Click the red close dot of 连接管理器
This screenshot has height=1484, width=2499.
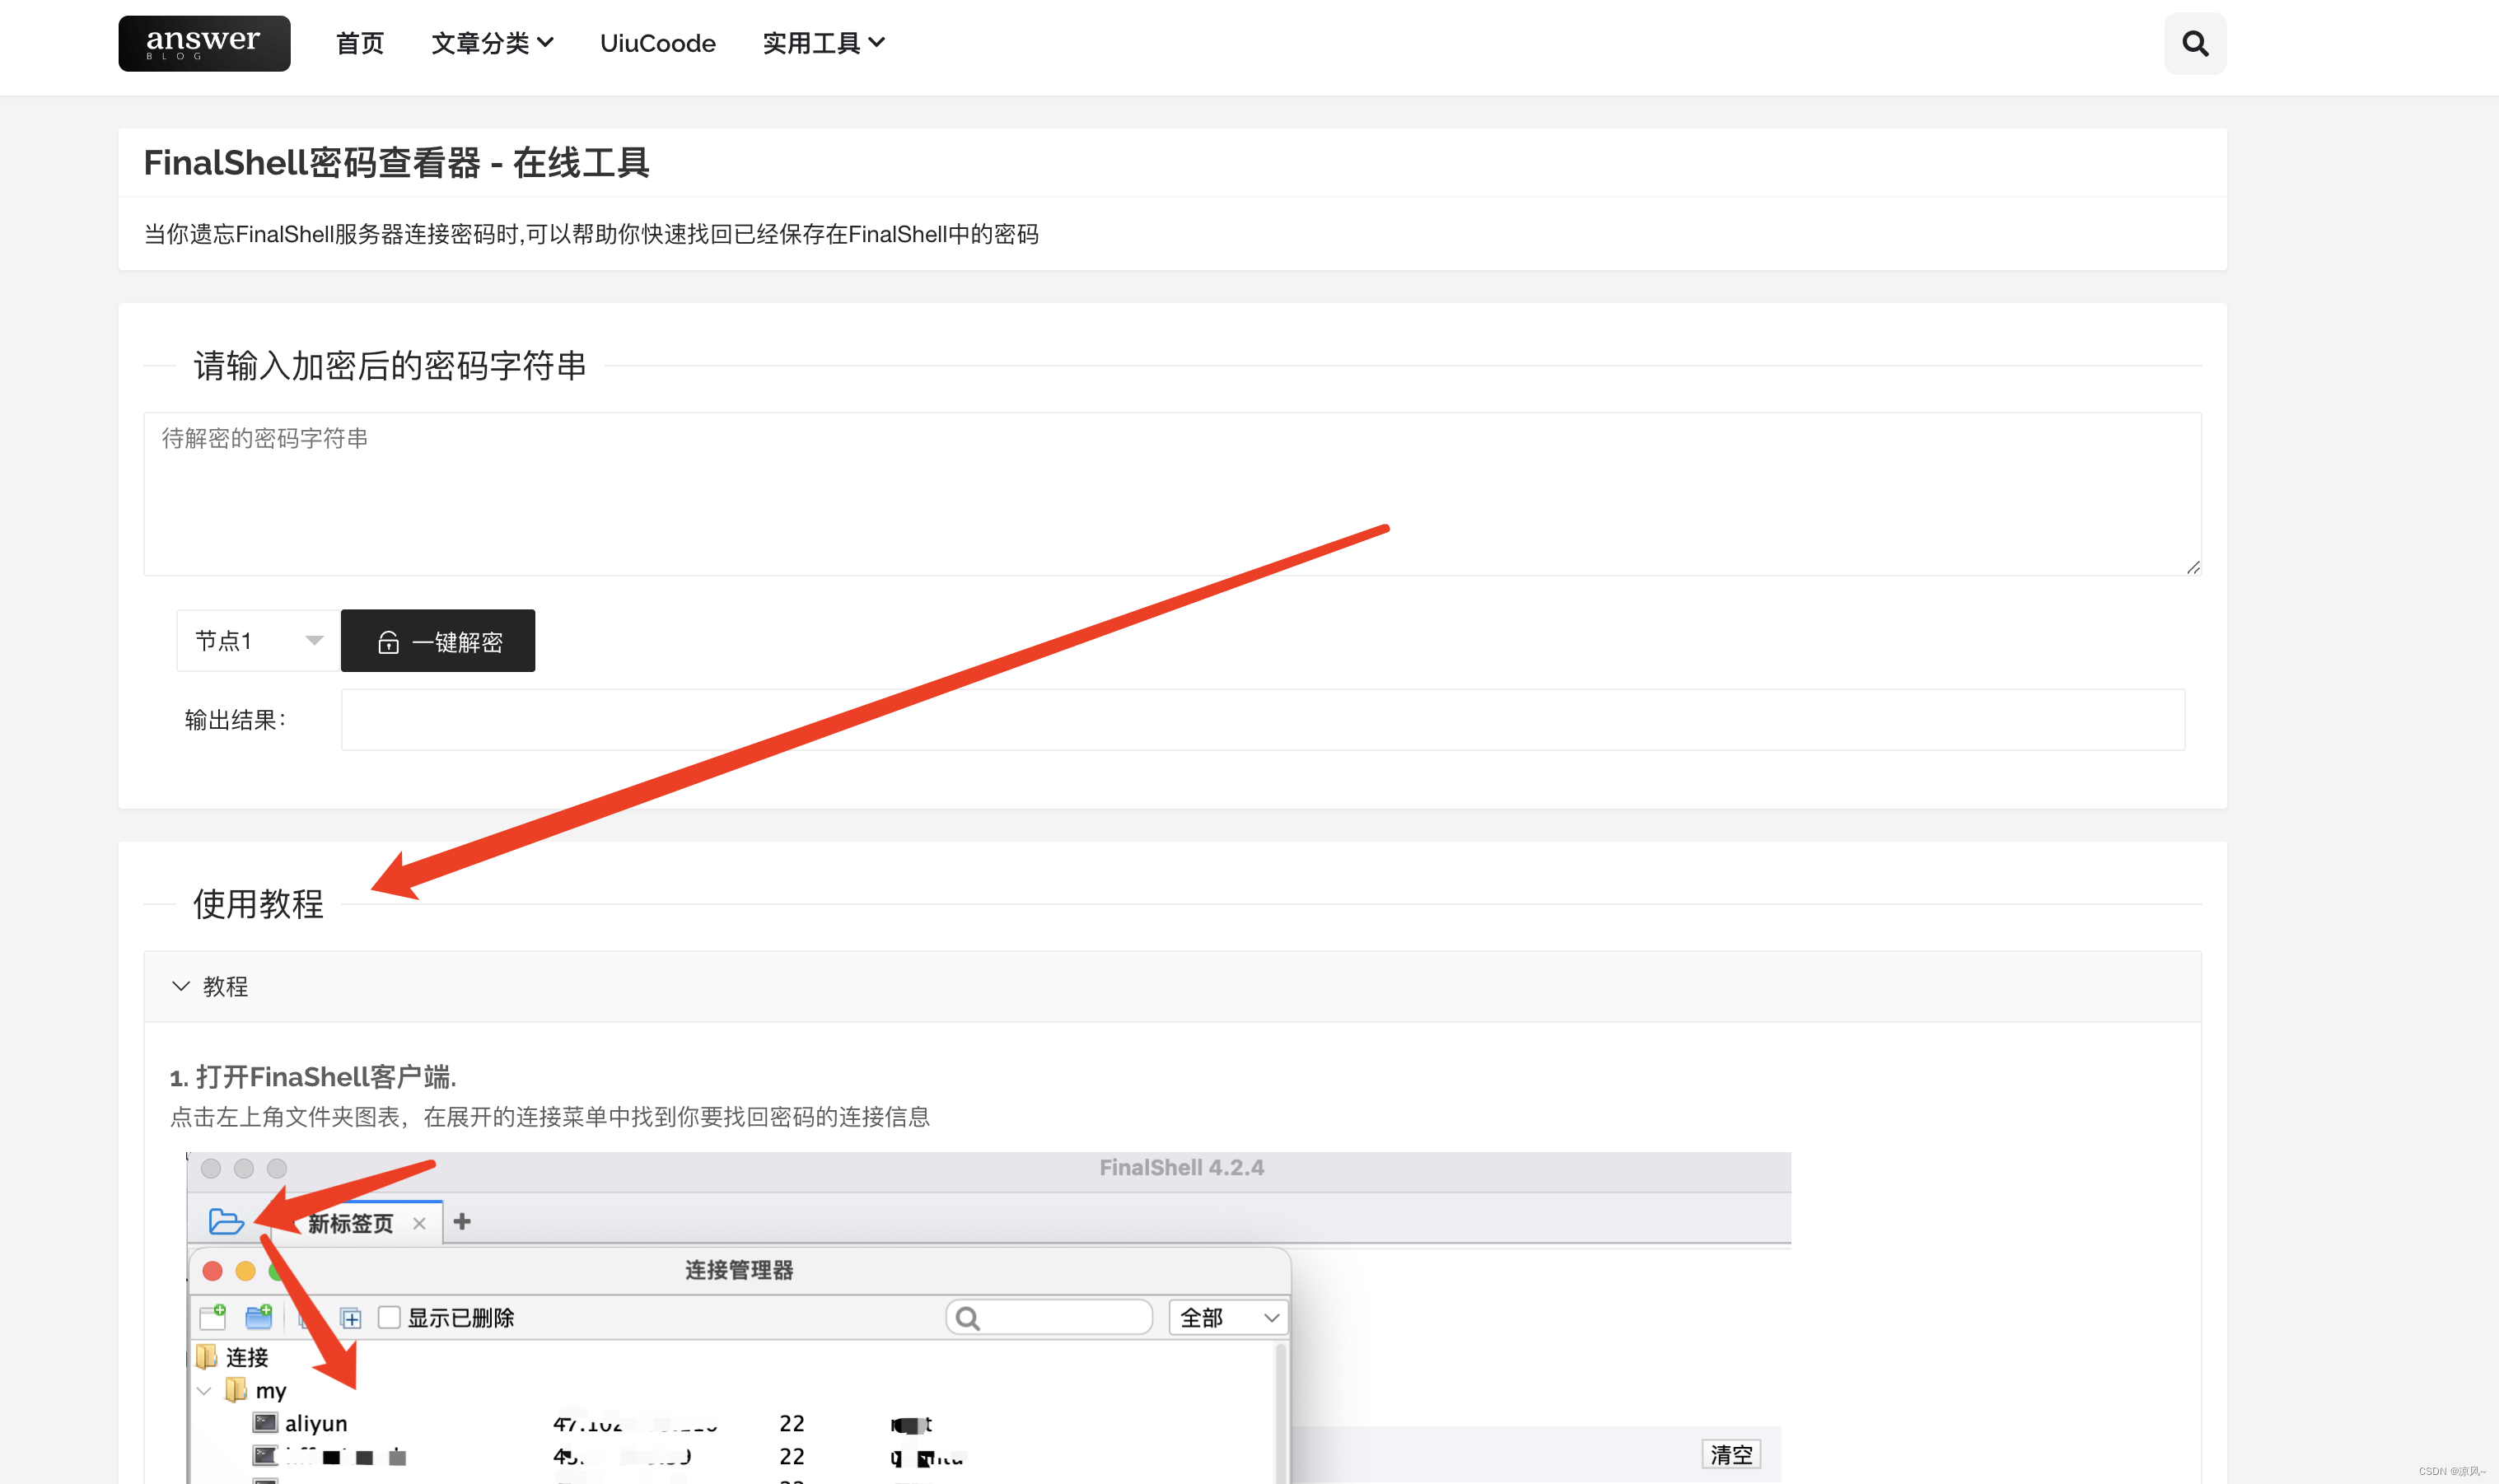pyautogui.click(x=212, y=1270)
